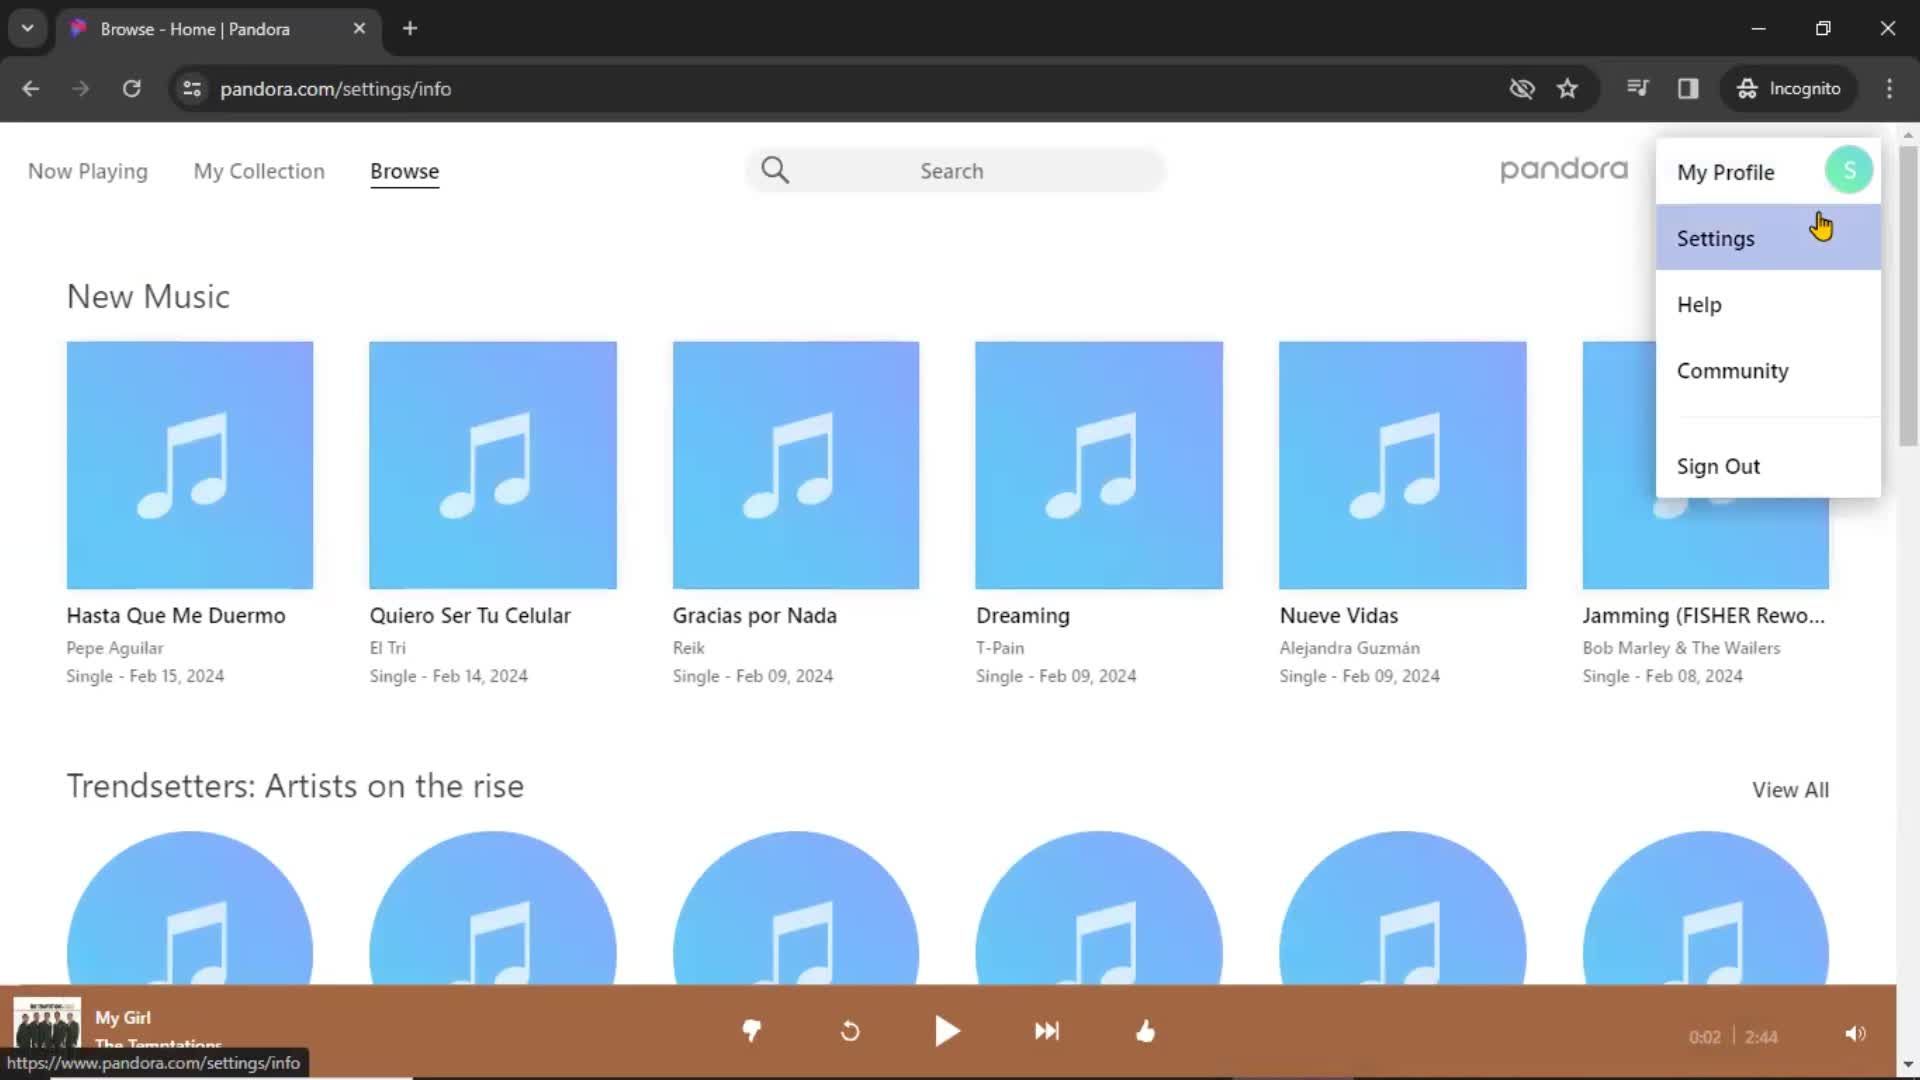Viewport: 1920px width, 1080px height.
Task: Click the Hasta Que Me Duermo title
Action: (176, 615)
